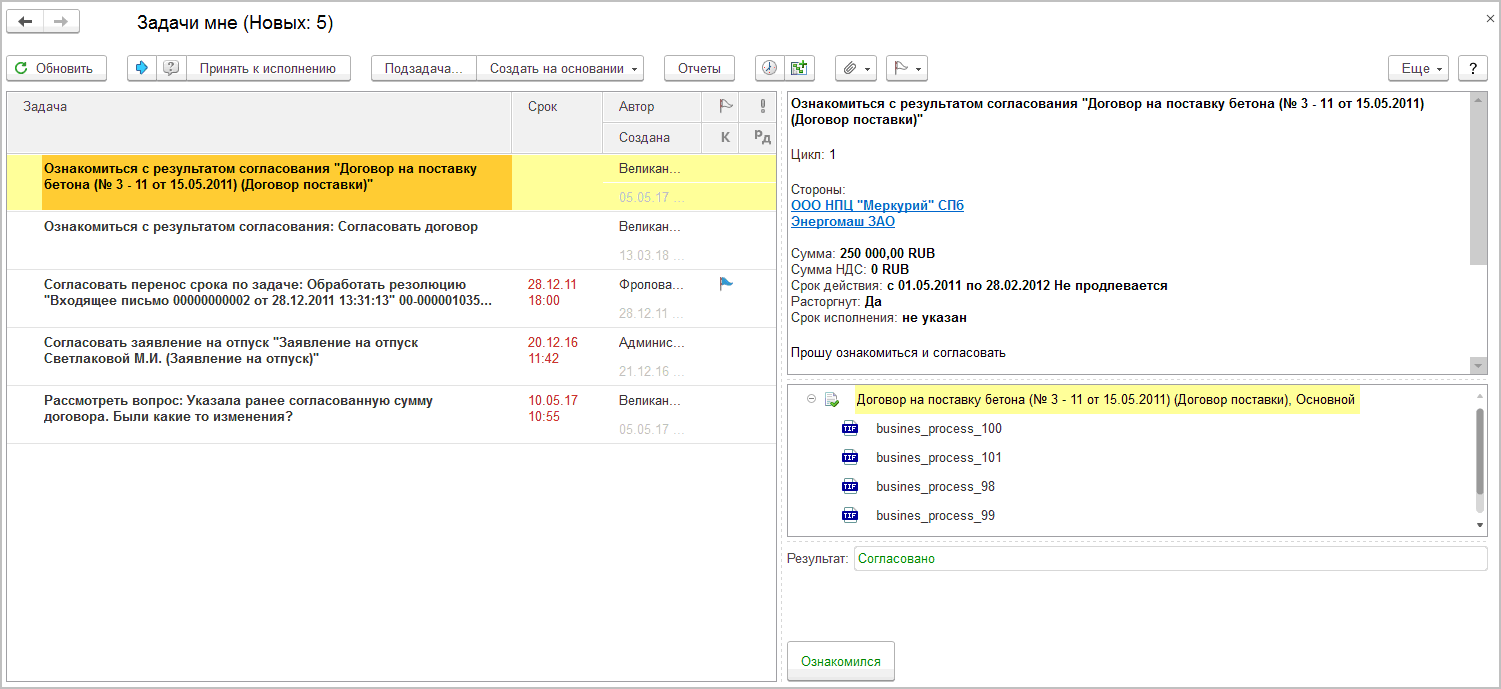Click the 'Ознакомился' button

pyautogui.click(x=840, y=661)
